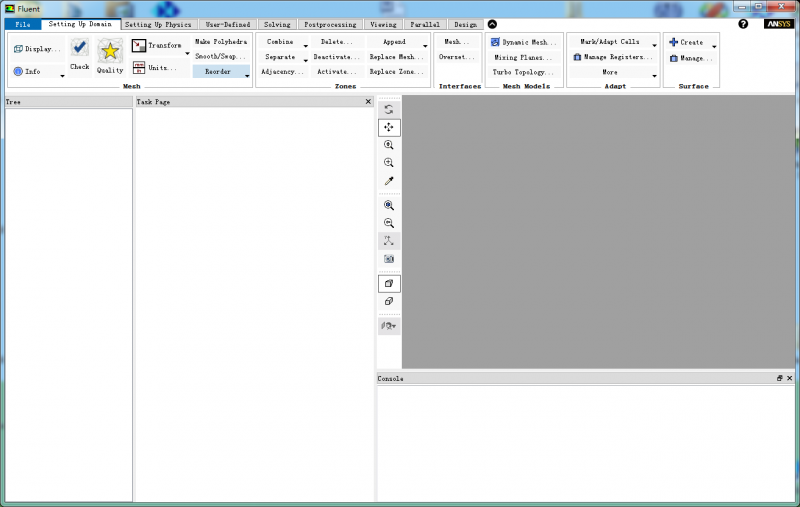
Task: Select the Setting Up Domain tab
Action: click(x=80, y=24)
